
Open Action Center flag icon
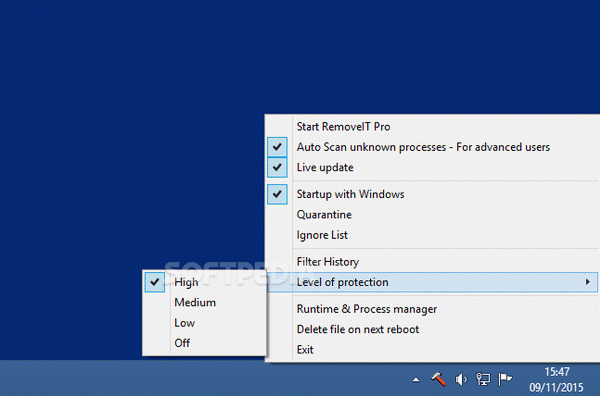click(x=505, y=379)
